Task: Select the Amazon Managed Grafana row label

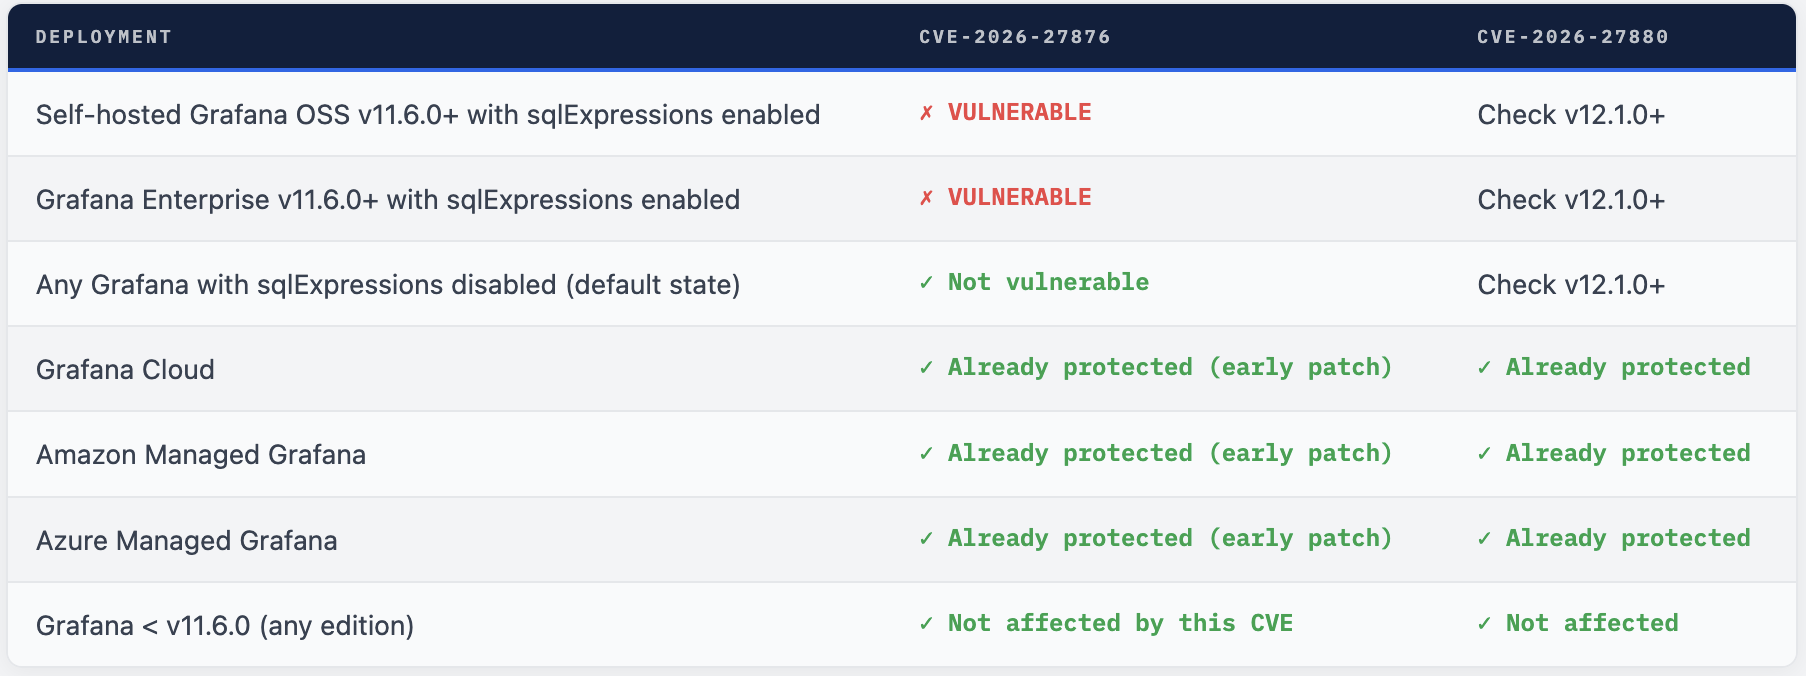Action: click(200, 455)
